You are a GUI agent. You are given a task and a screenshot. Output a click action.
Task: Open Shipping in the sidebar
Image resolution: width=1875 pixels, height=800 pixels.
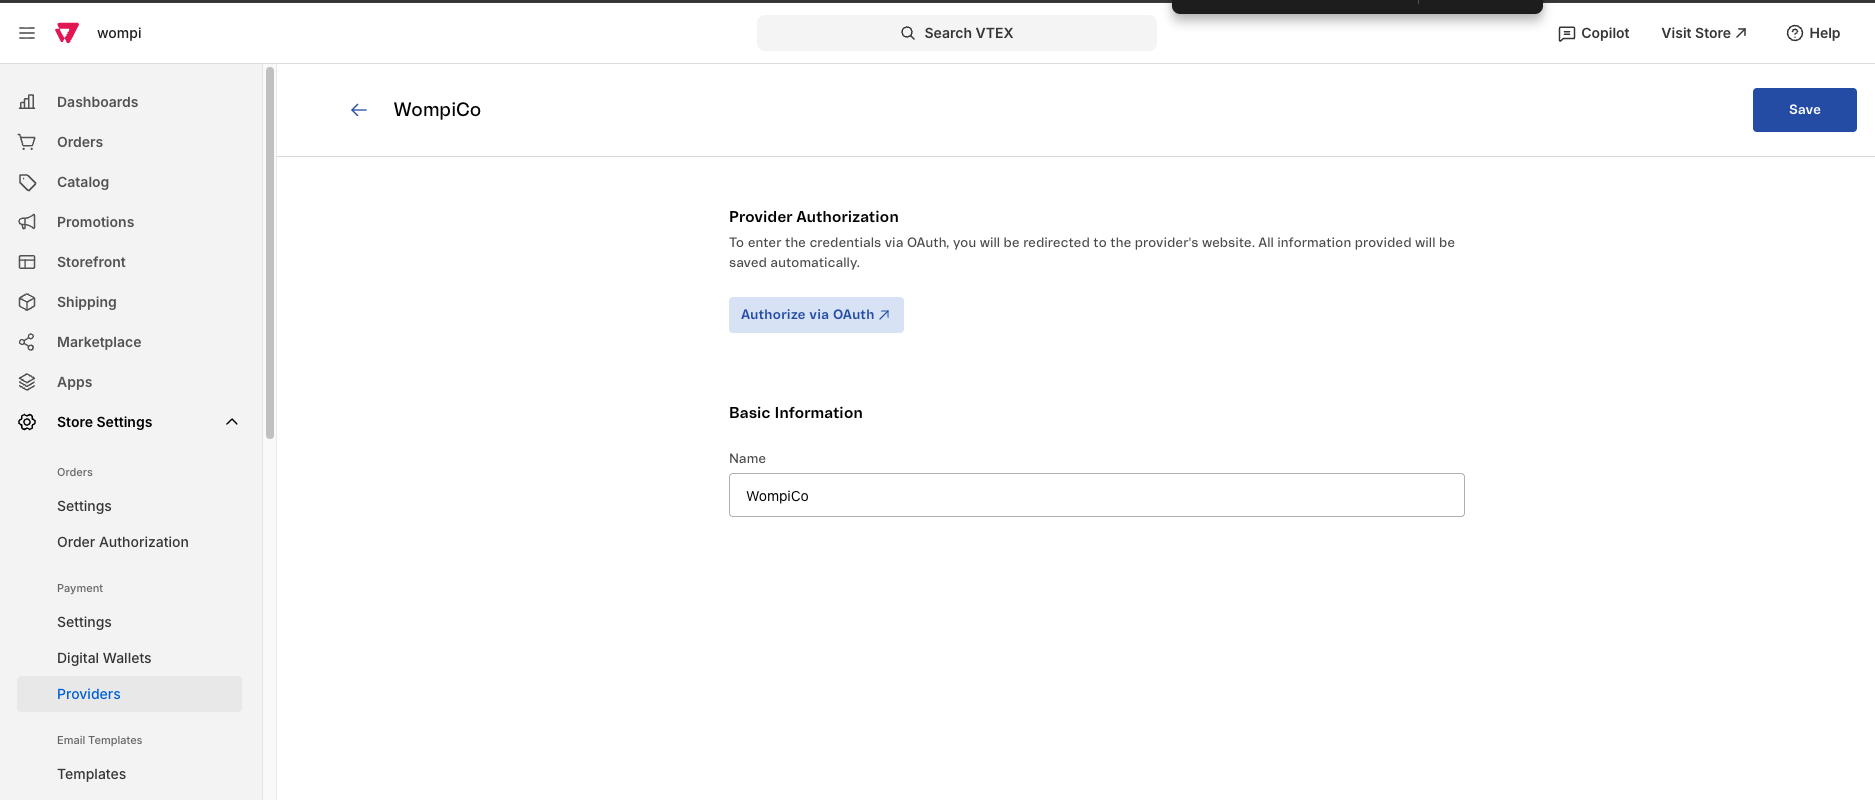[87, 302]
